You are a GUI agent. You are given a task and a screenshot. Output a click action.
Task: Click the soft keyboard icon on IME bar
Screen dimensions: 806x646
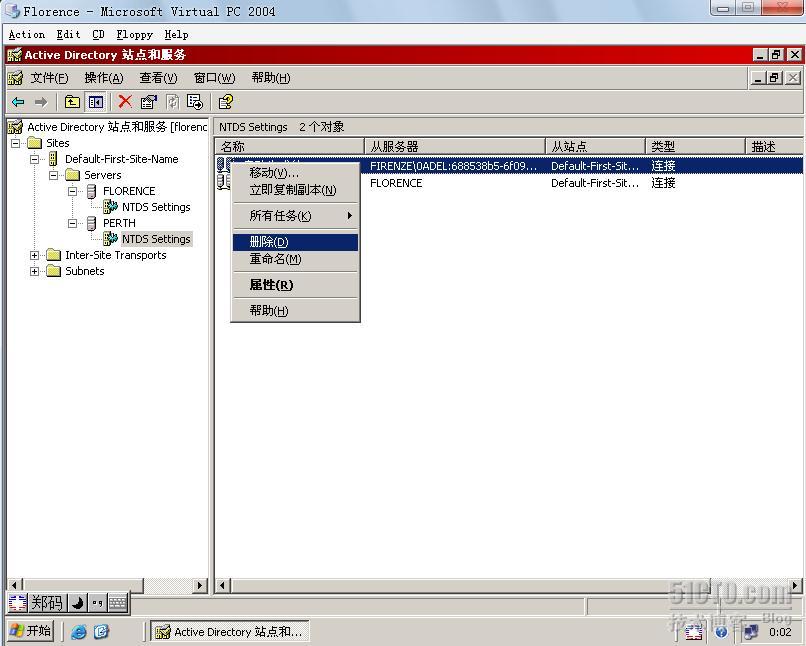coord(118,602)
